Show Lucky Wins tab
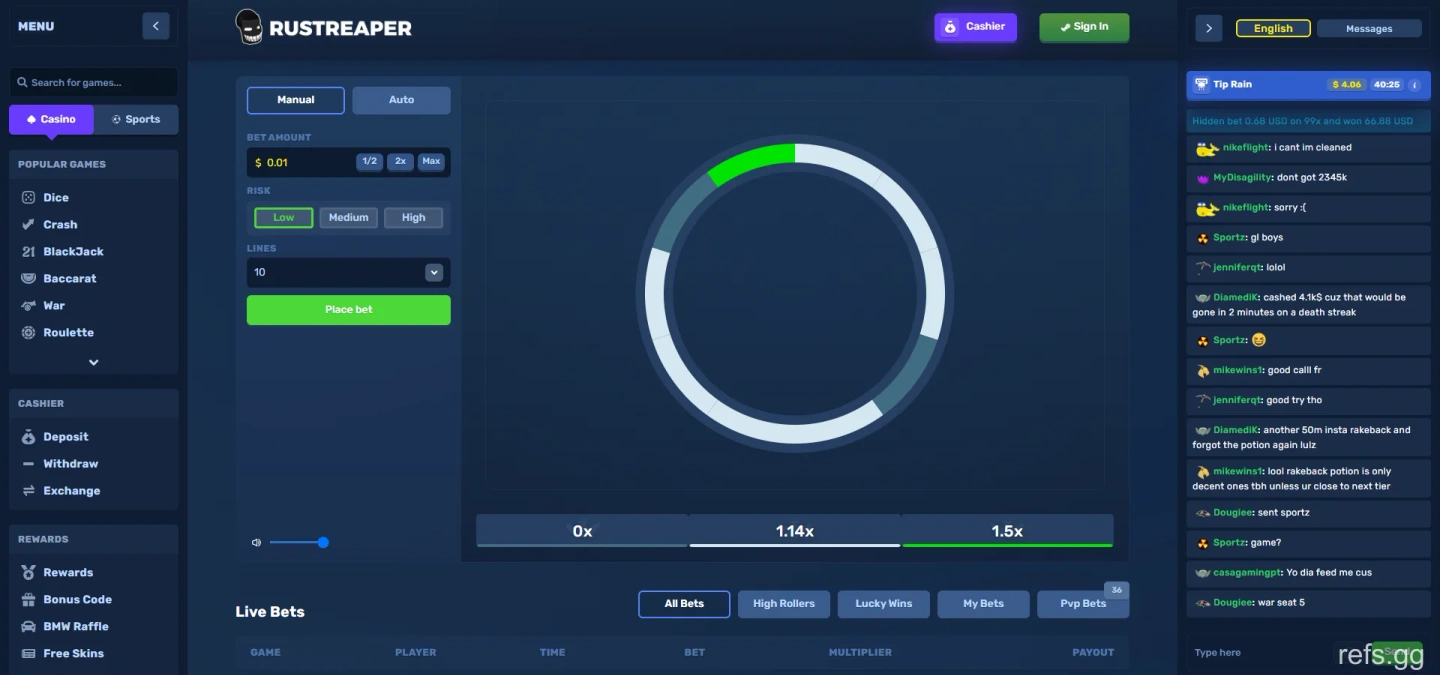The image size is (1440, 675). pos(884,604)
